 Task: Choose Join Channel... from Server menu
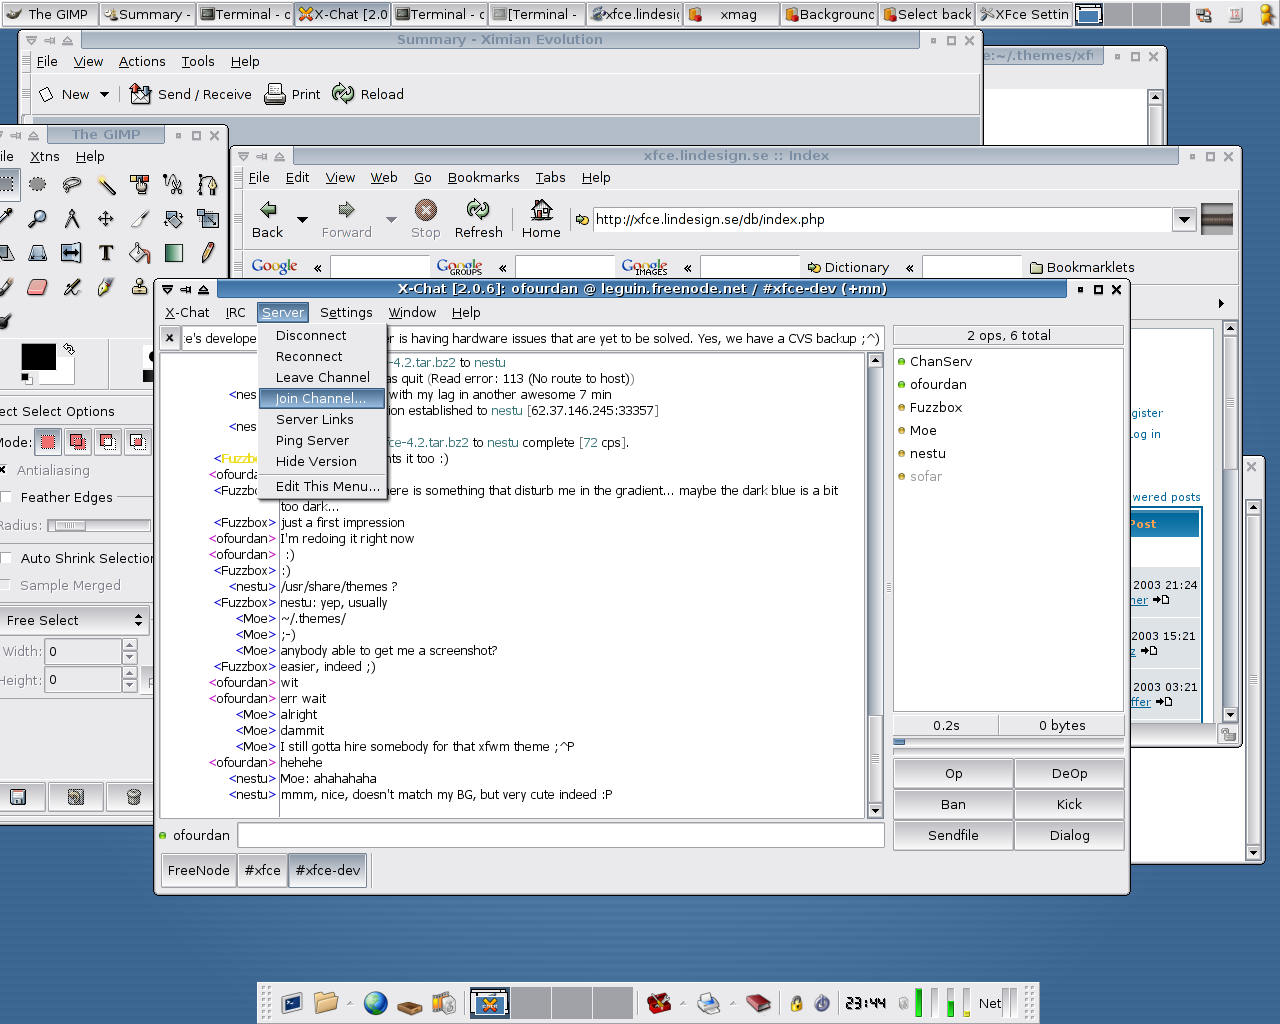pos(321,398)
